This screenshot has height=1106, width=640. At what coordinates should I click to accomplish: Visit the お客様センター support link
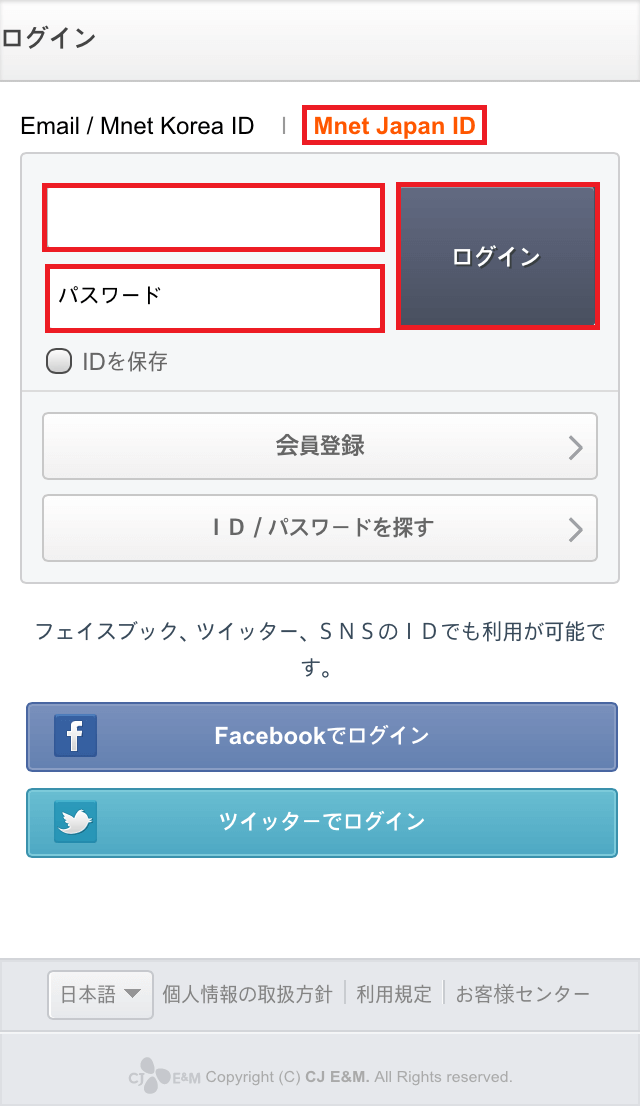(x=522, y=994)
